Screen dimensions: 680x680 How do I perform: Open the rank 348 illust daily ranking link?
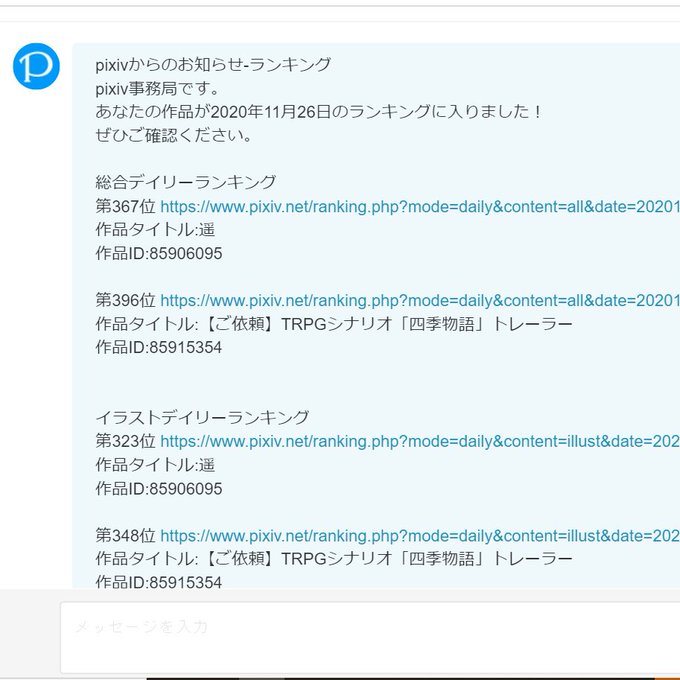(420, 536)
